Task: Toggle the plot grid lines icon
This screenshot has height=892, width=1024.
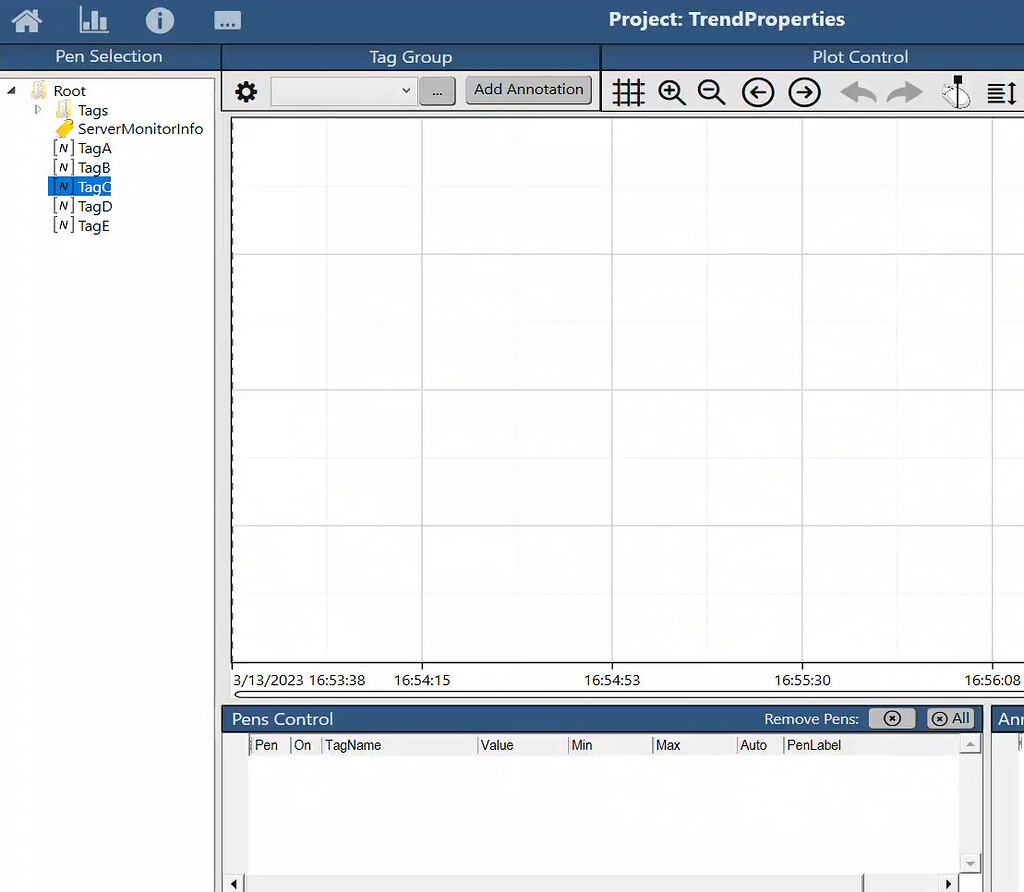Action: (x=628, y=92)
